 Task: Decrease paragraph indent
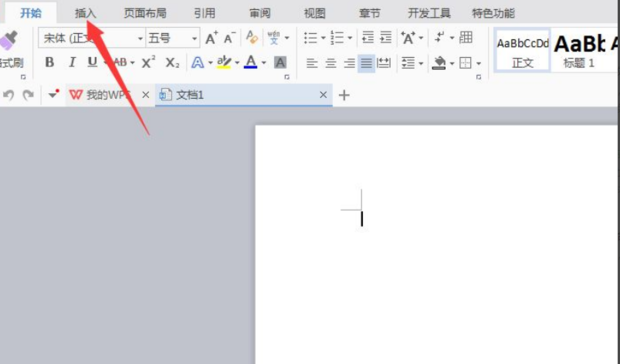[x=368, y=38]
